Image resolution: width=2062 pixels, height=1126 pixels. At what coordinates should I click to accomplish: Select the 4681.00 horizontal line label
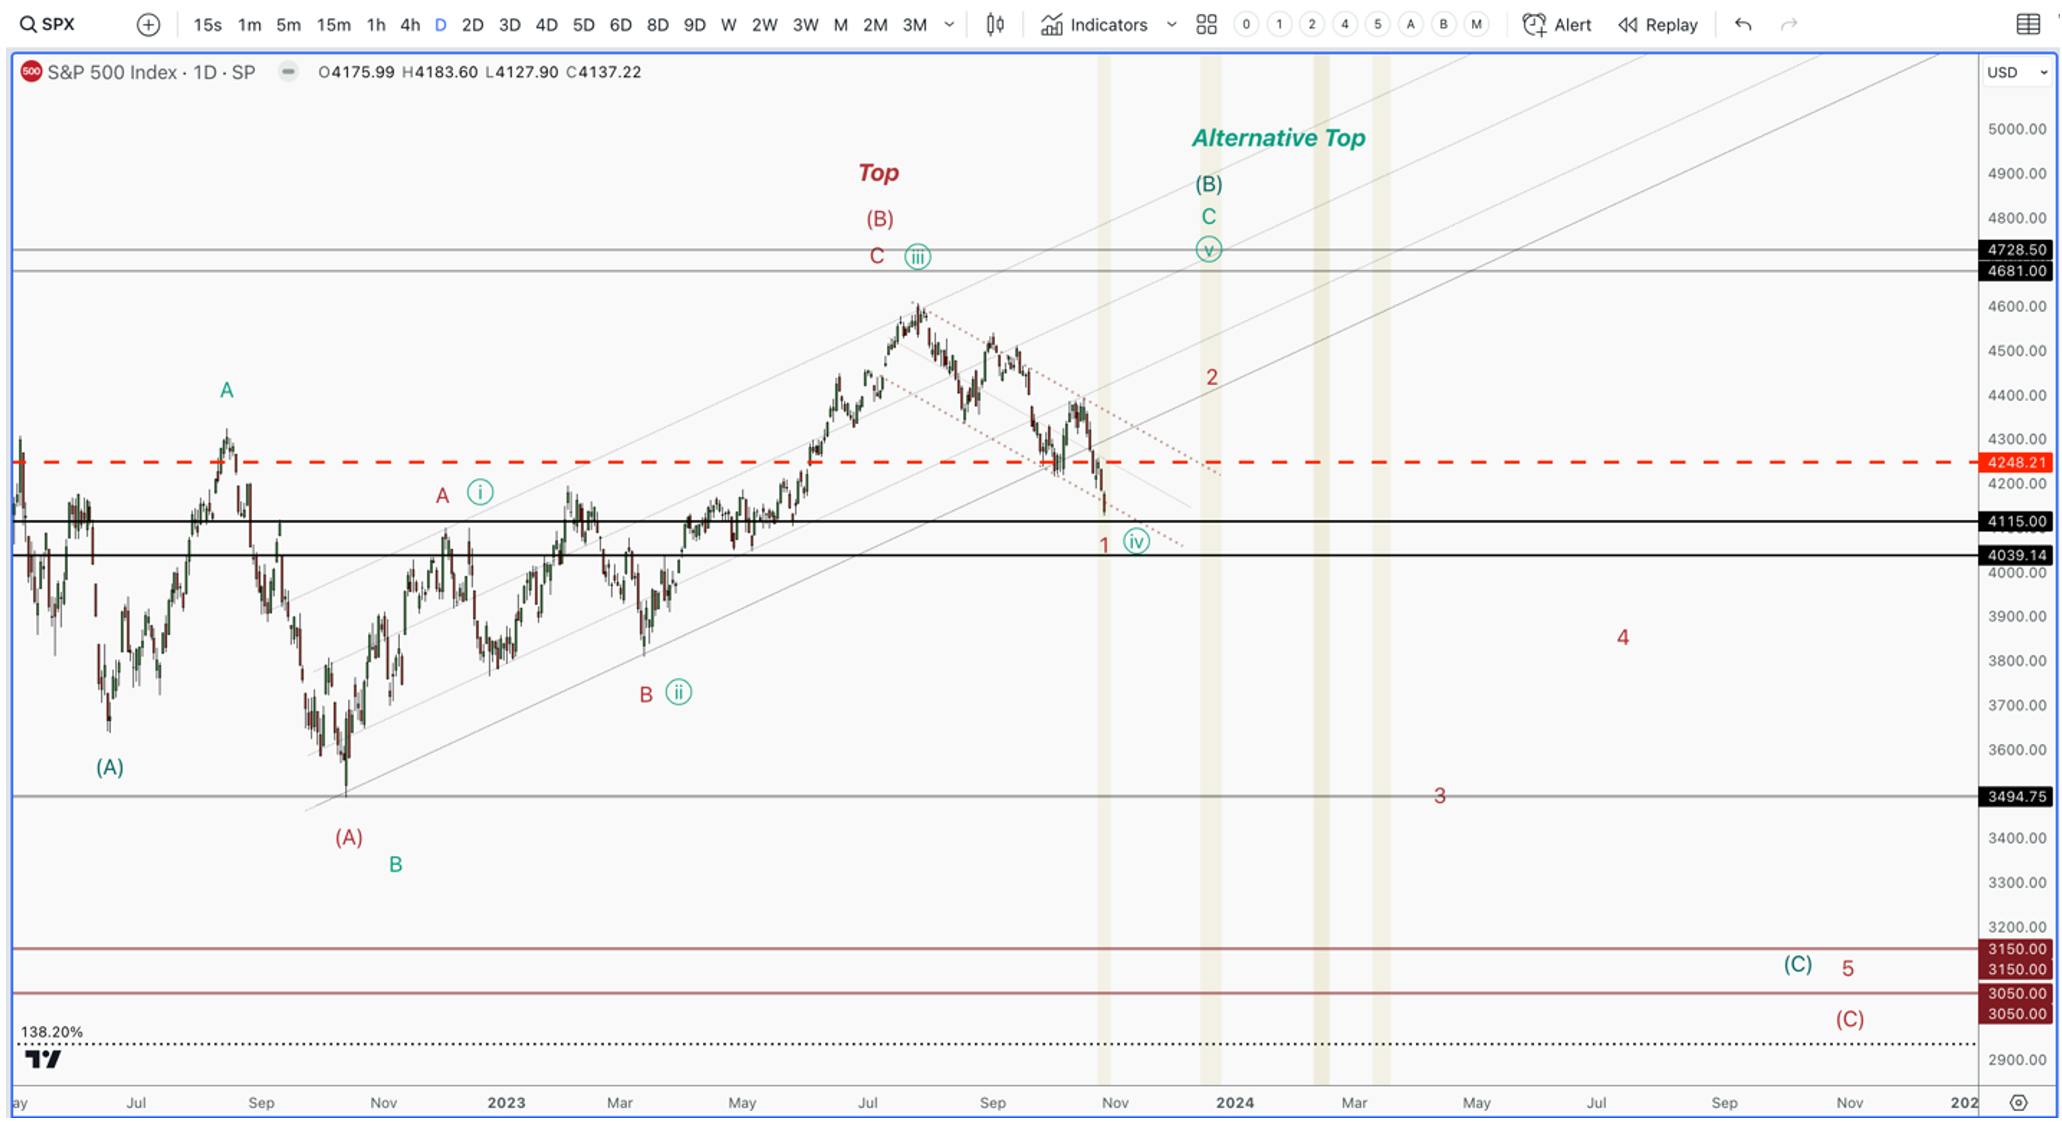click(x=2016, y=271)
